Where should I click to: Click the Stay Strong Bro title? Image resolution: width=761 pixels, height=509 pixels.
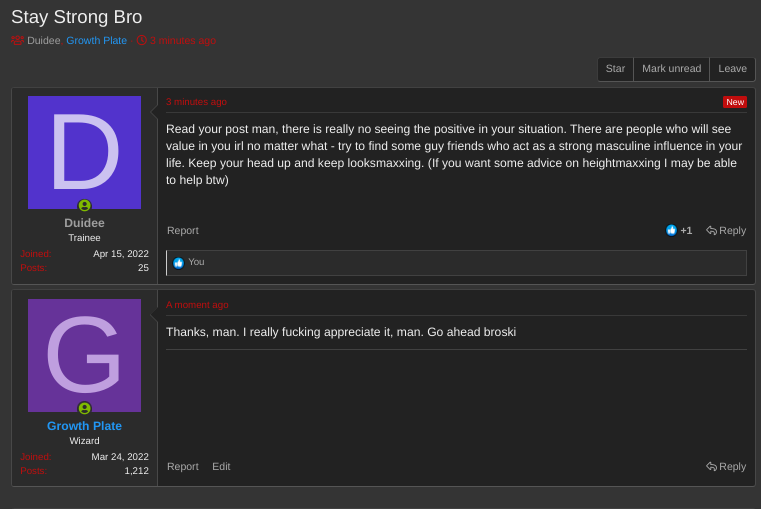[77, 17]
